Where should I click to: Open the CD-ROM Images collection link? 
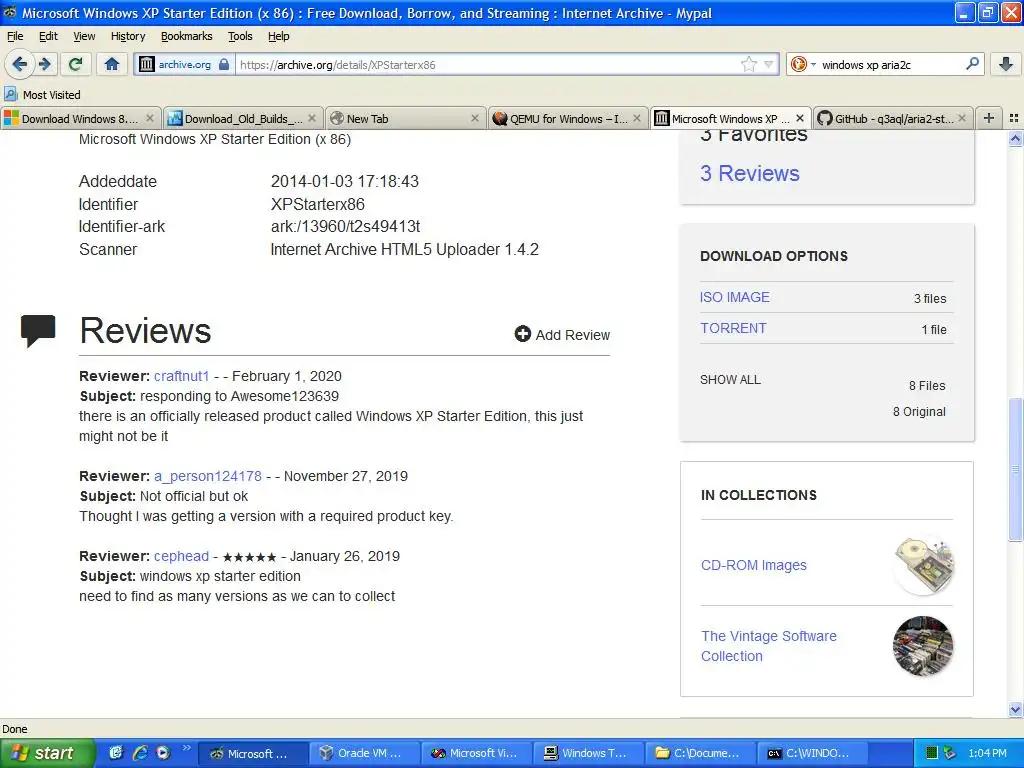754,565
